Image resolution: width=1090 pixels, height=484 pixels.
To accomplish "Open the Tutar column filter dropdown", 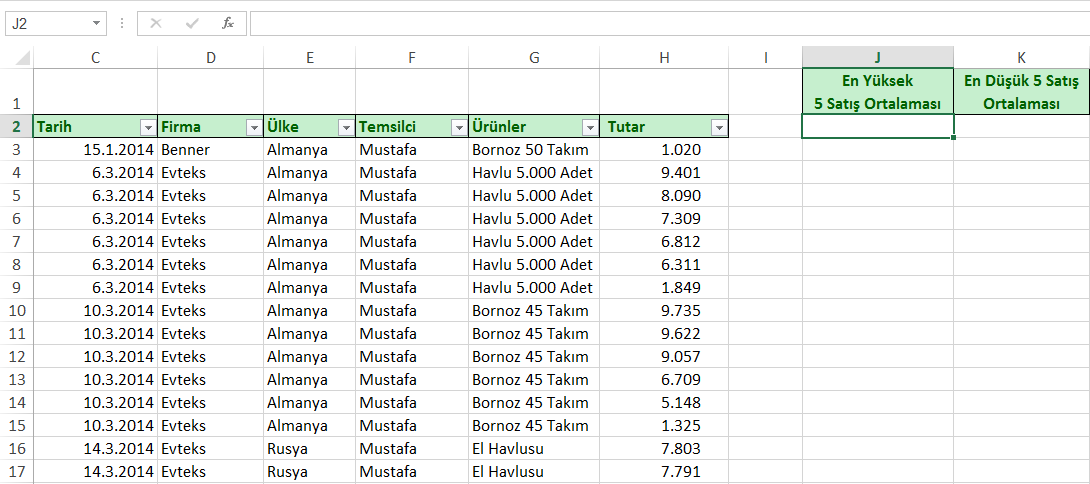I will [x=718, y=127].
